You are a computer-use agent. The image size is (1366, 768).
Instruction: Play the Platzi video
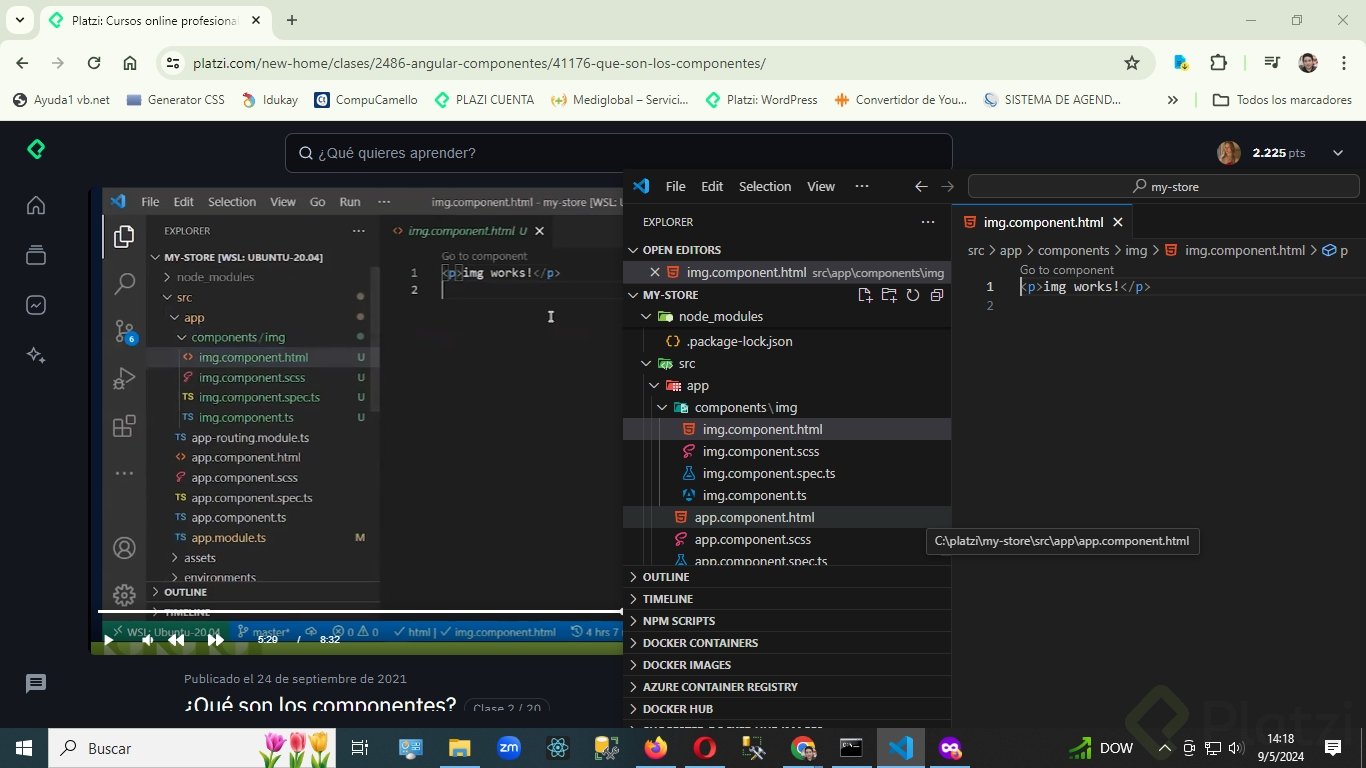click(108, 640)
